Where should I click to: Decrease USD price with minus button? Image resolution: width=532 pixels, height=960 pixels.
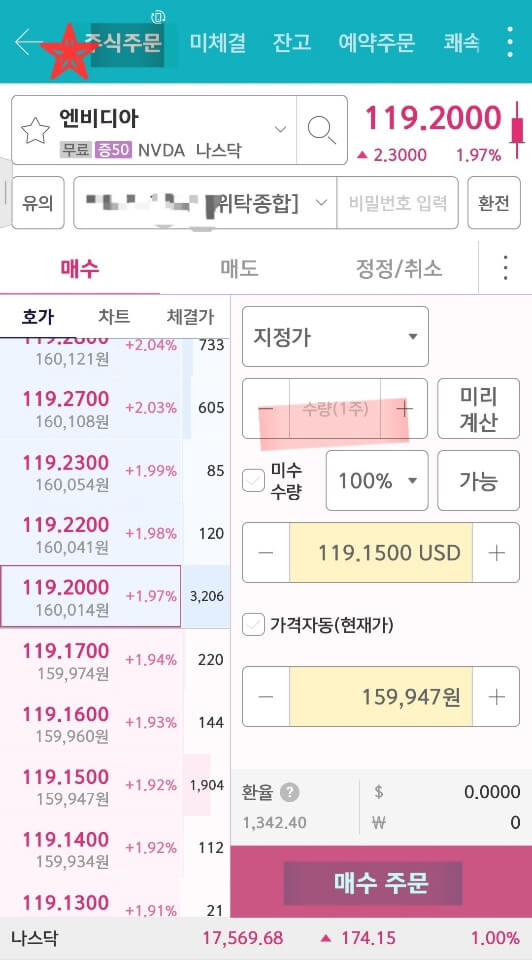coord(266,553)
